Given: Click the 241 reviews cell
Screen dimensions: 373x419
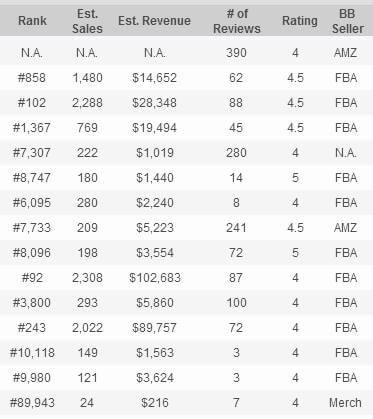Looking at the screenshot, I should (236, 228).
